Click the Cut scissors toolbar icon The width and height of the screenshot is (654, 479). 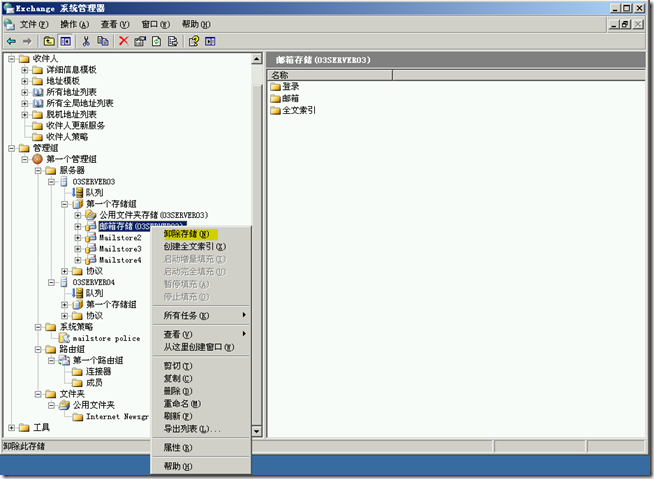pyautogui.click(x=86, y=41)
